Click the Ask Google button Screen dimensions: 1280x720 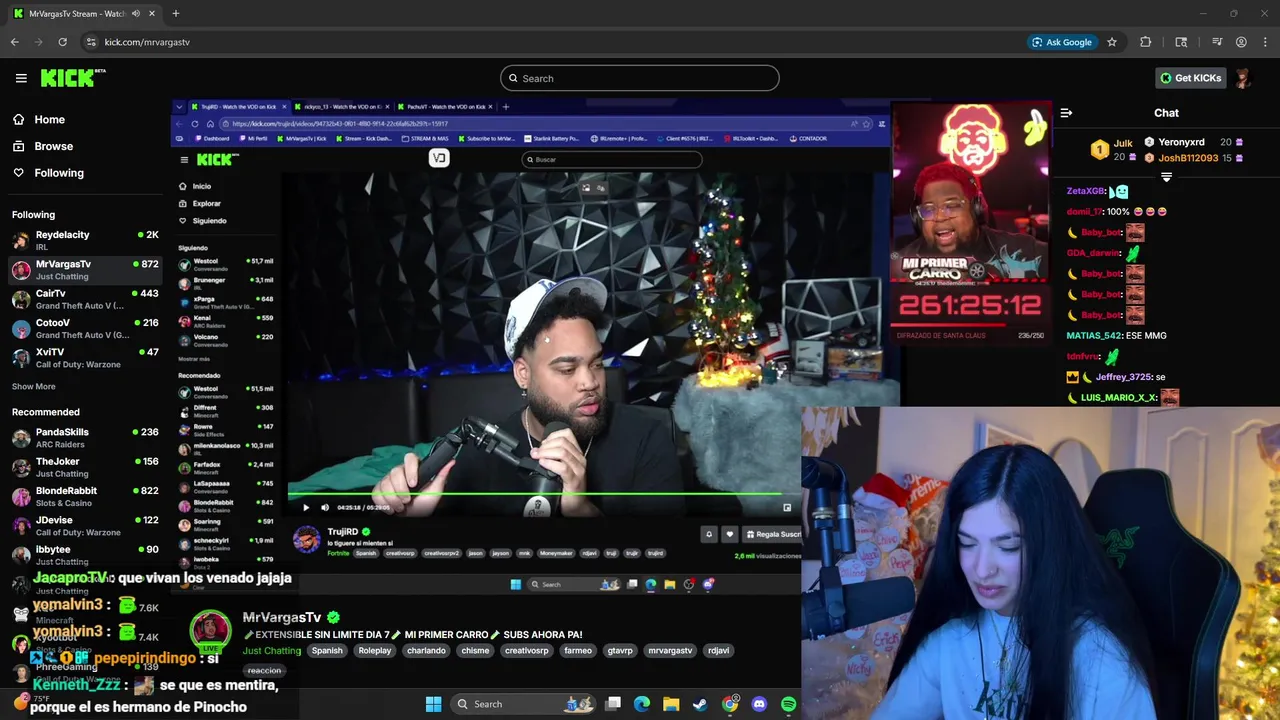click(1061, 42)
